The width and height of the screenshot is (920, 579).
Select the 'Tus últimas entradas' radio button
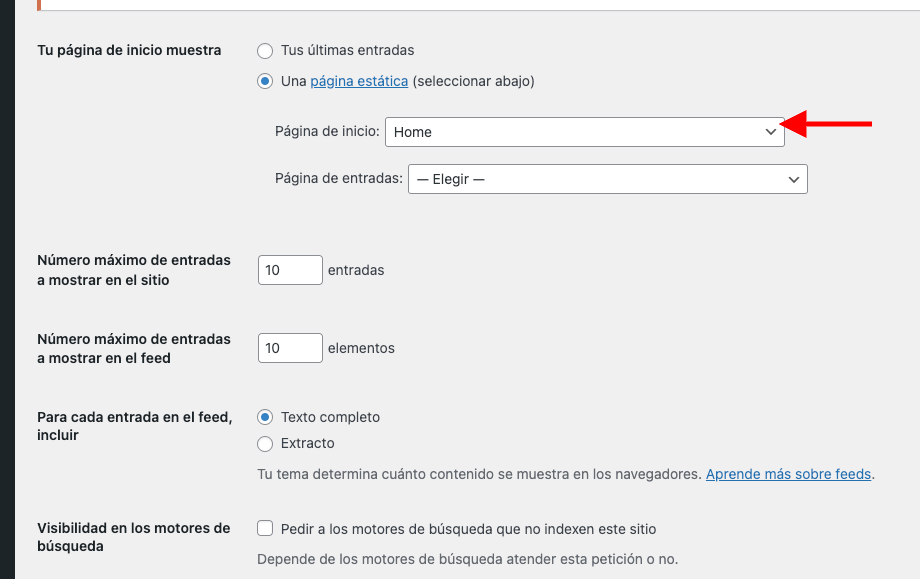point(265,51)
